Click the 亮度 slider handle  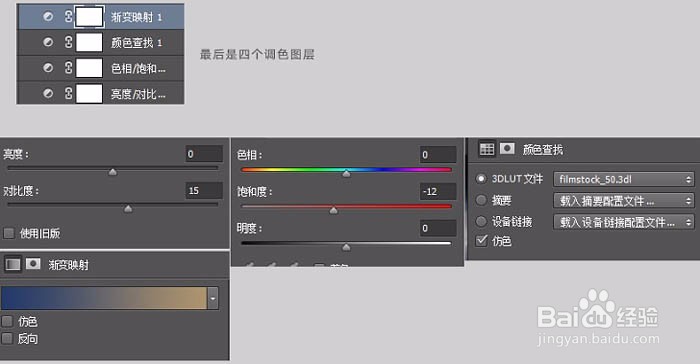pos(112,172)
